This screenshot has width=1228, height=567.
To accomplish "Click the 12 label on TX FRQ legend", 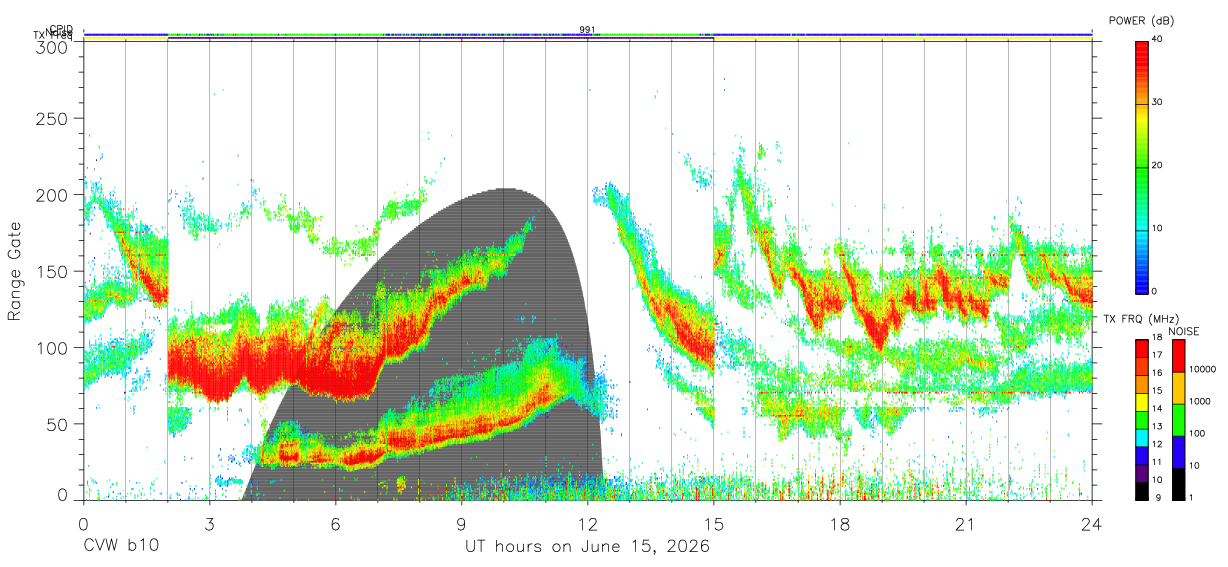I will 1157,444.
